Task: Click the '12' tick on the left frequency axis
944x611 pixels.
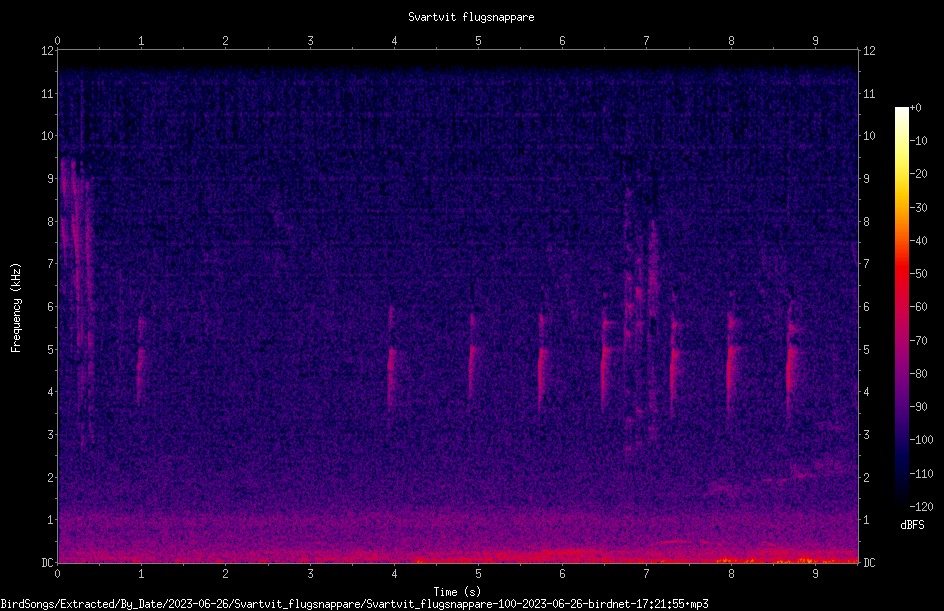Action: click(48, 51)
